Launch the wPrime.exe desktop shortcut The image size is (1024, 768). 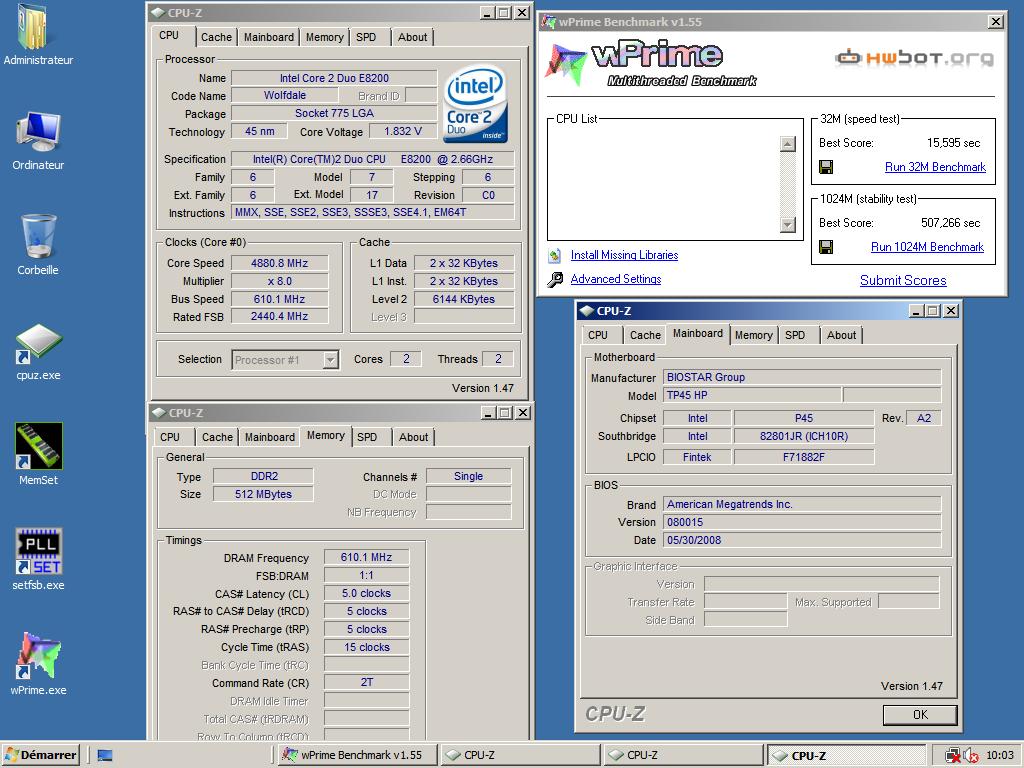point(38,663)
